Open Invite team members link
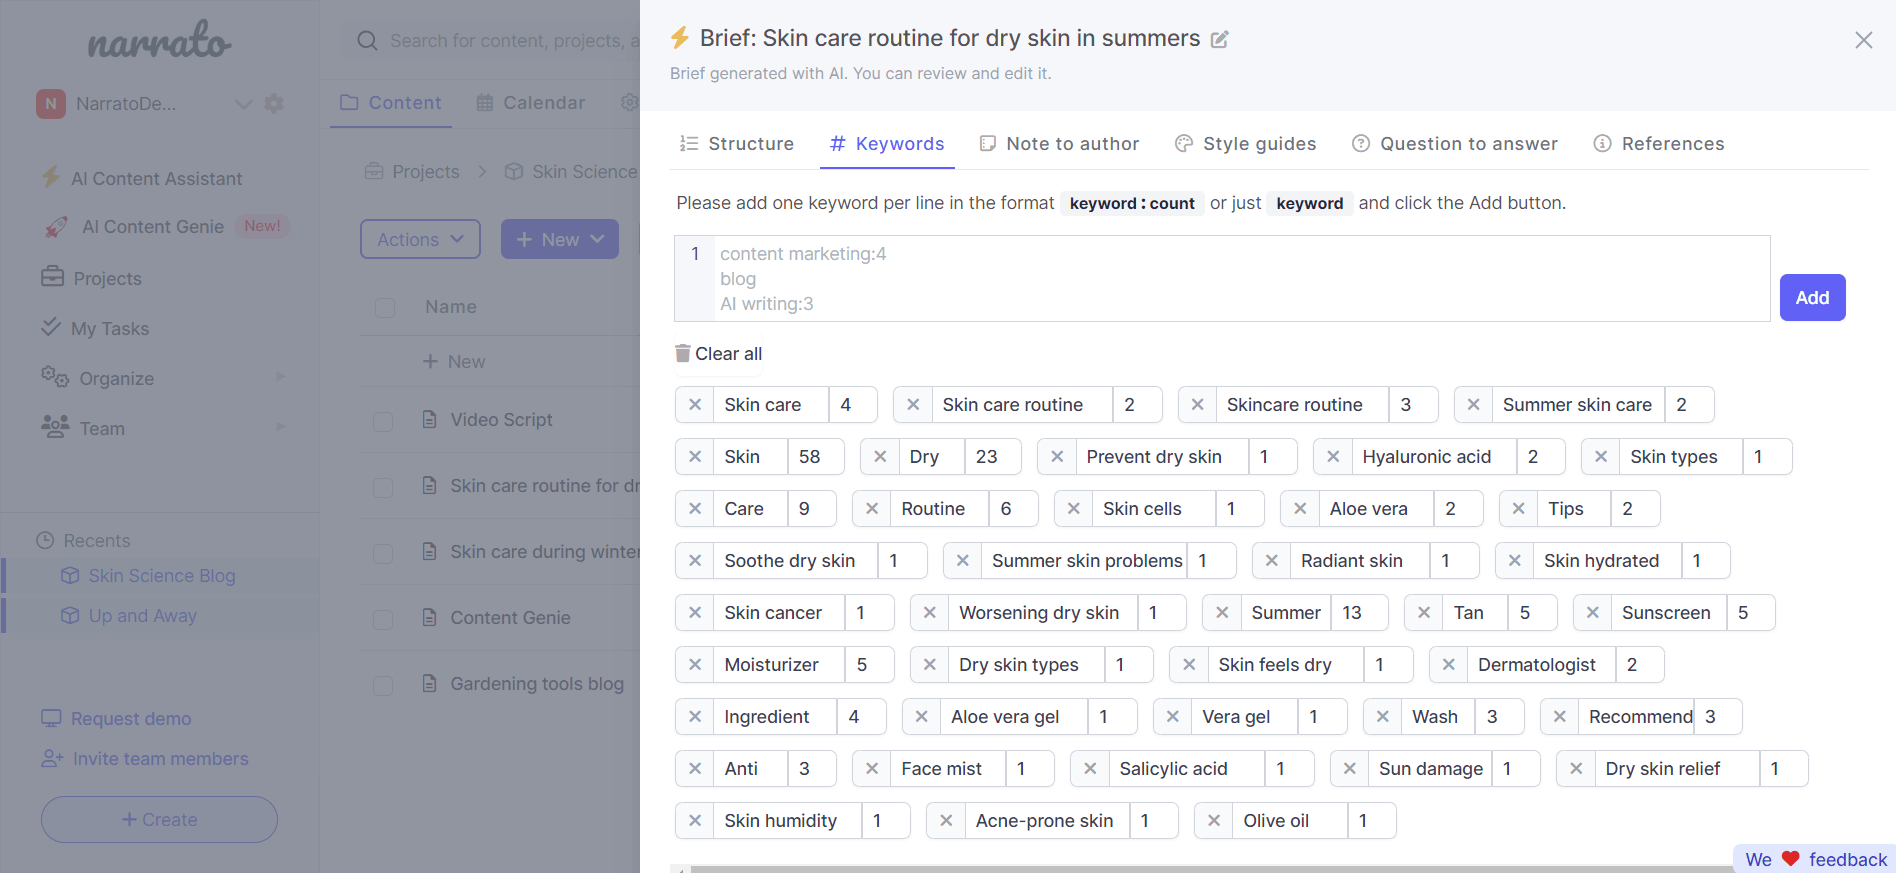This screenshot has width=1896, height=873. click(160, 759)
